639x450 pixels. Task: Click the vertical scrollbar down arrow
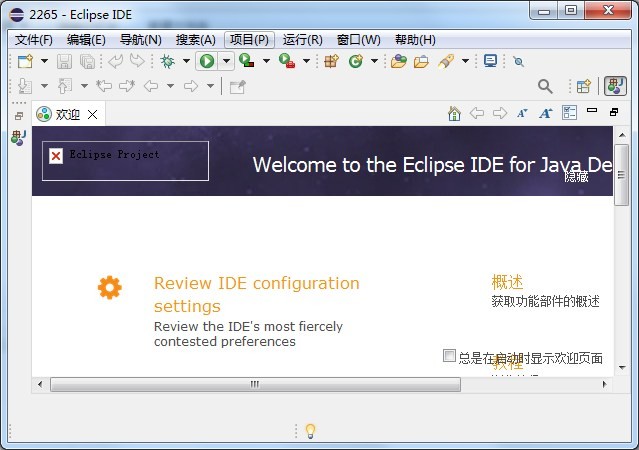tap(622, 368)
